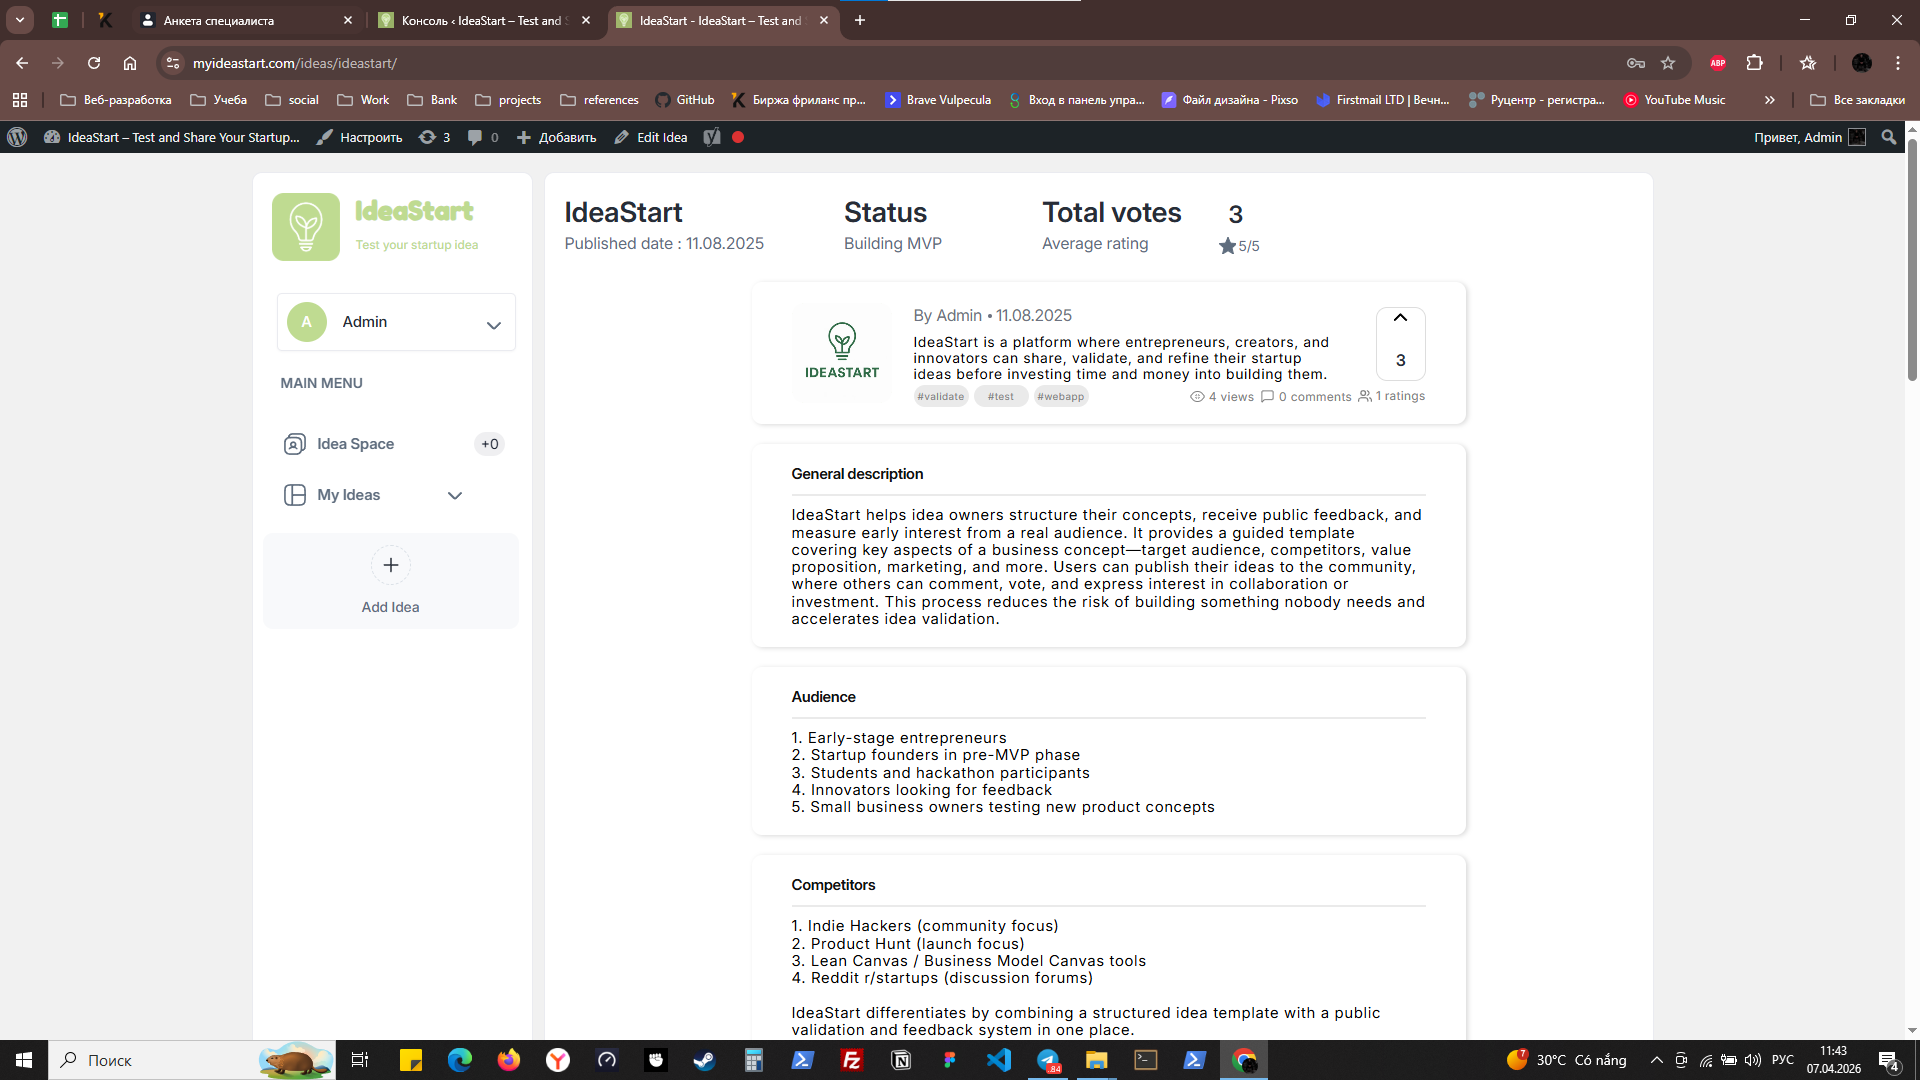The image size is (1920, 1080).
Task: Open a new browser tab
Action: [860, 20]
